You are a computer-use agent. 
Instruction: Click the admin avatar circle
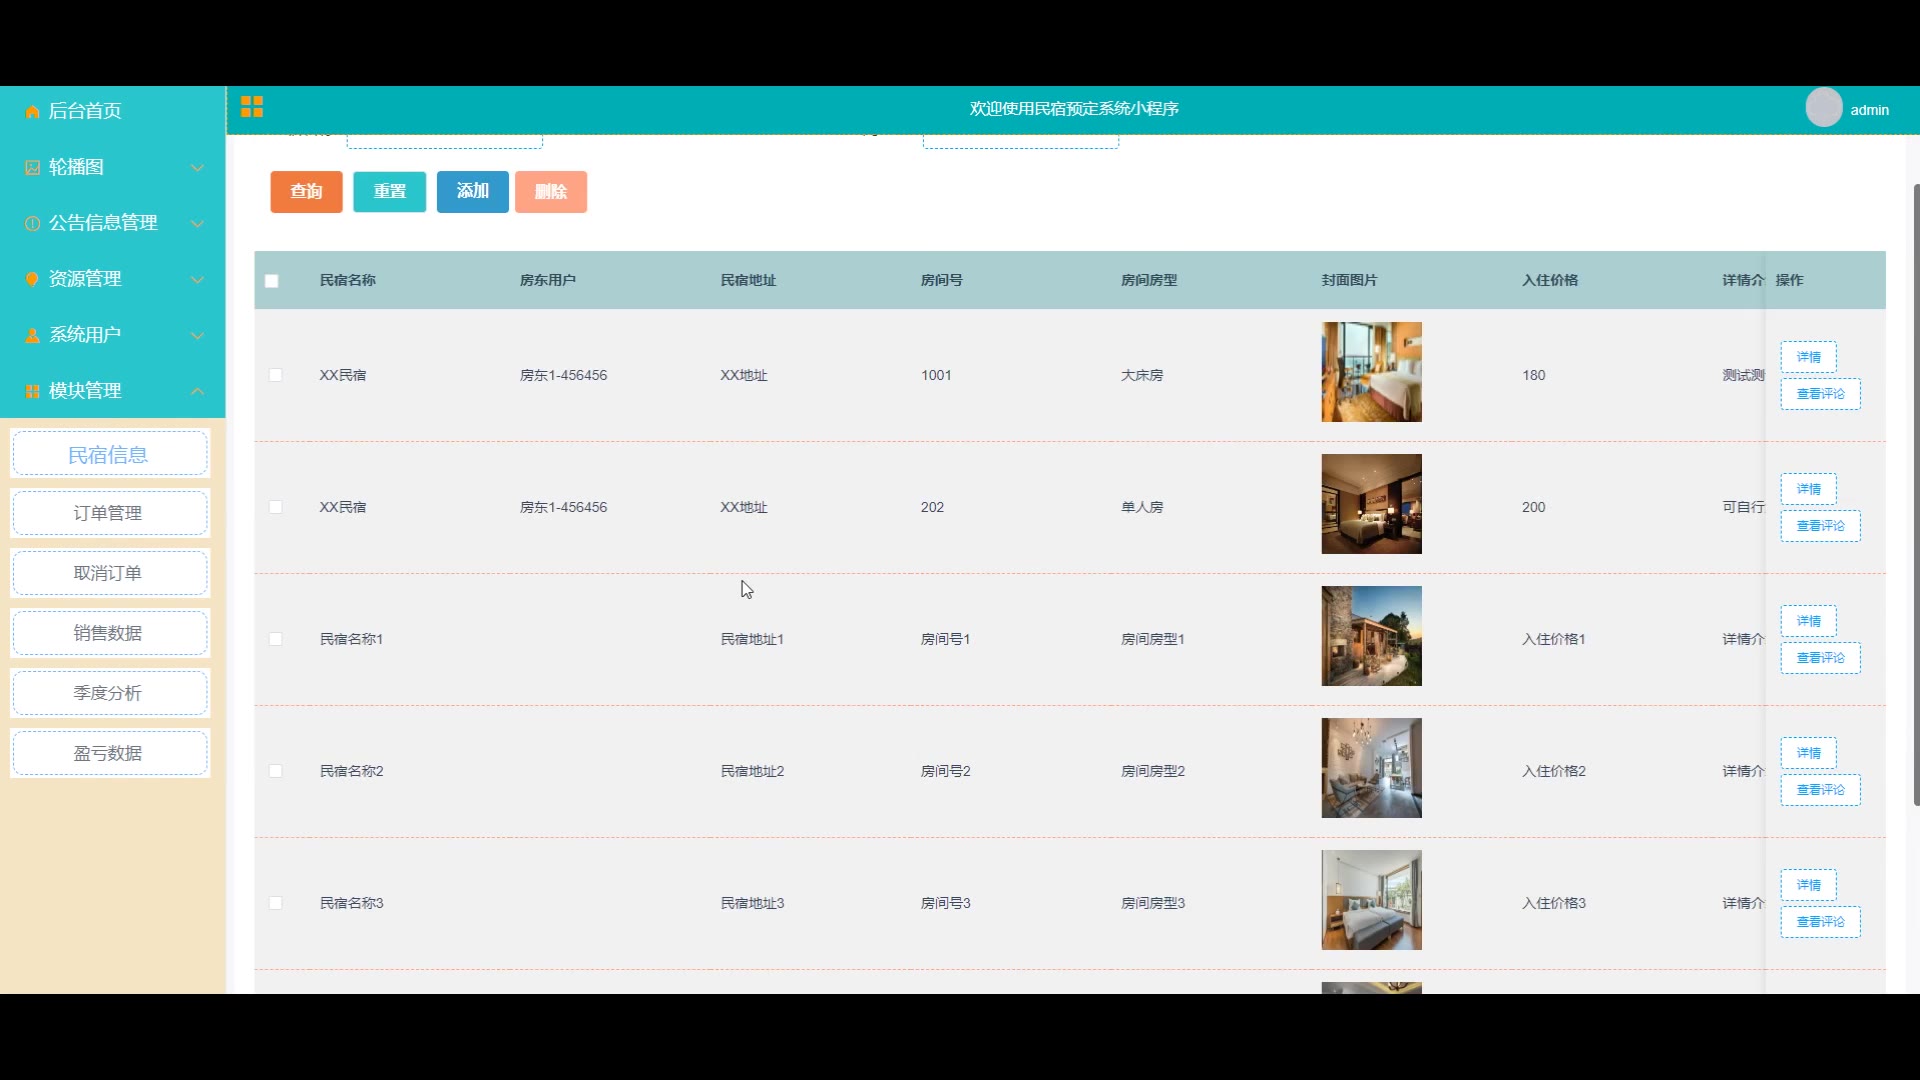pos(1823,108)
